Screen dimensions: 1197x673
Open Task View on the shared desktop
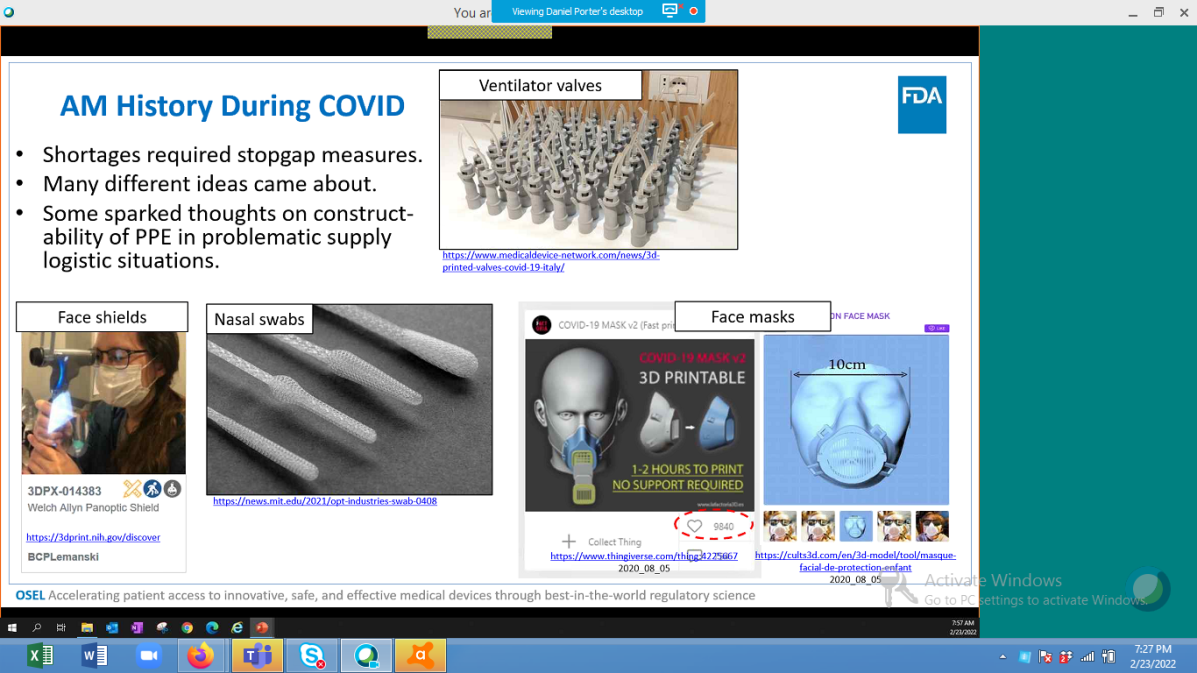click(61, 628)
